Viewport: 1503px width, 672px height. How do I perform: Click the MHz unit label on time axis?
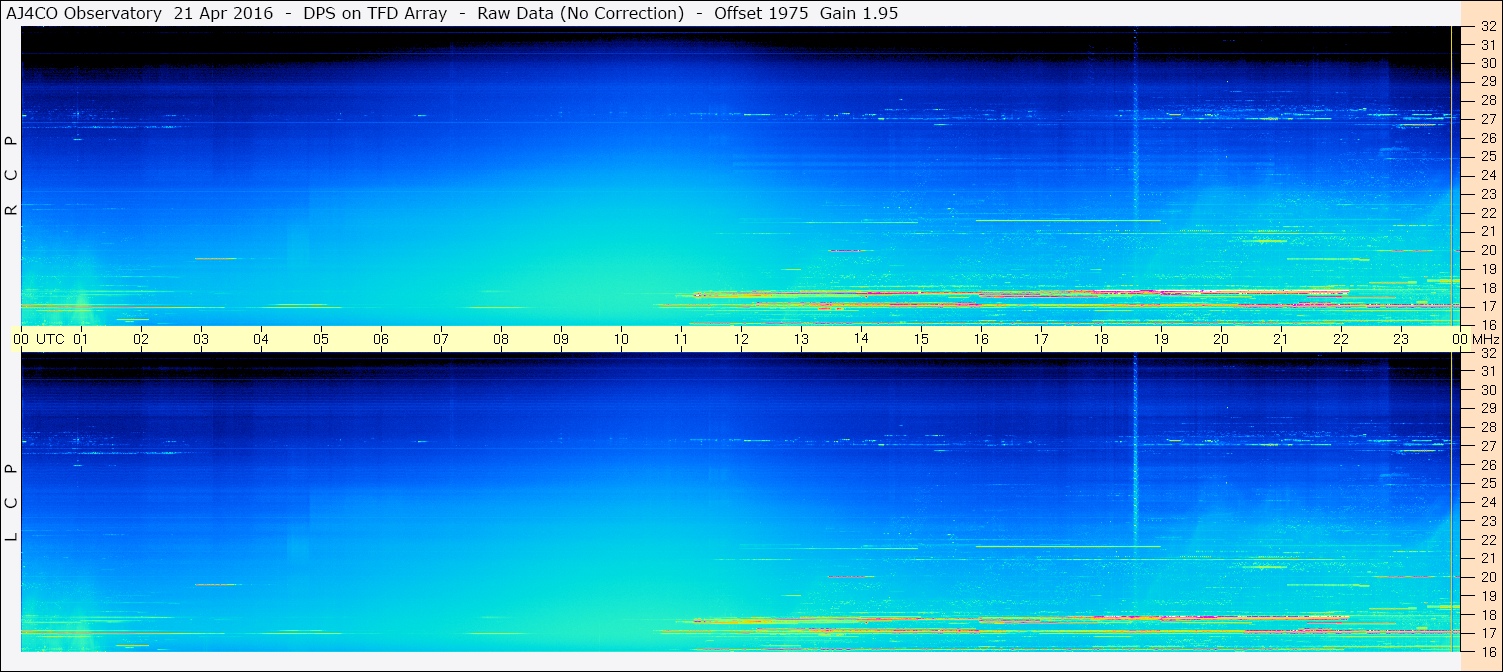tap(1485, 339)
